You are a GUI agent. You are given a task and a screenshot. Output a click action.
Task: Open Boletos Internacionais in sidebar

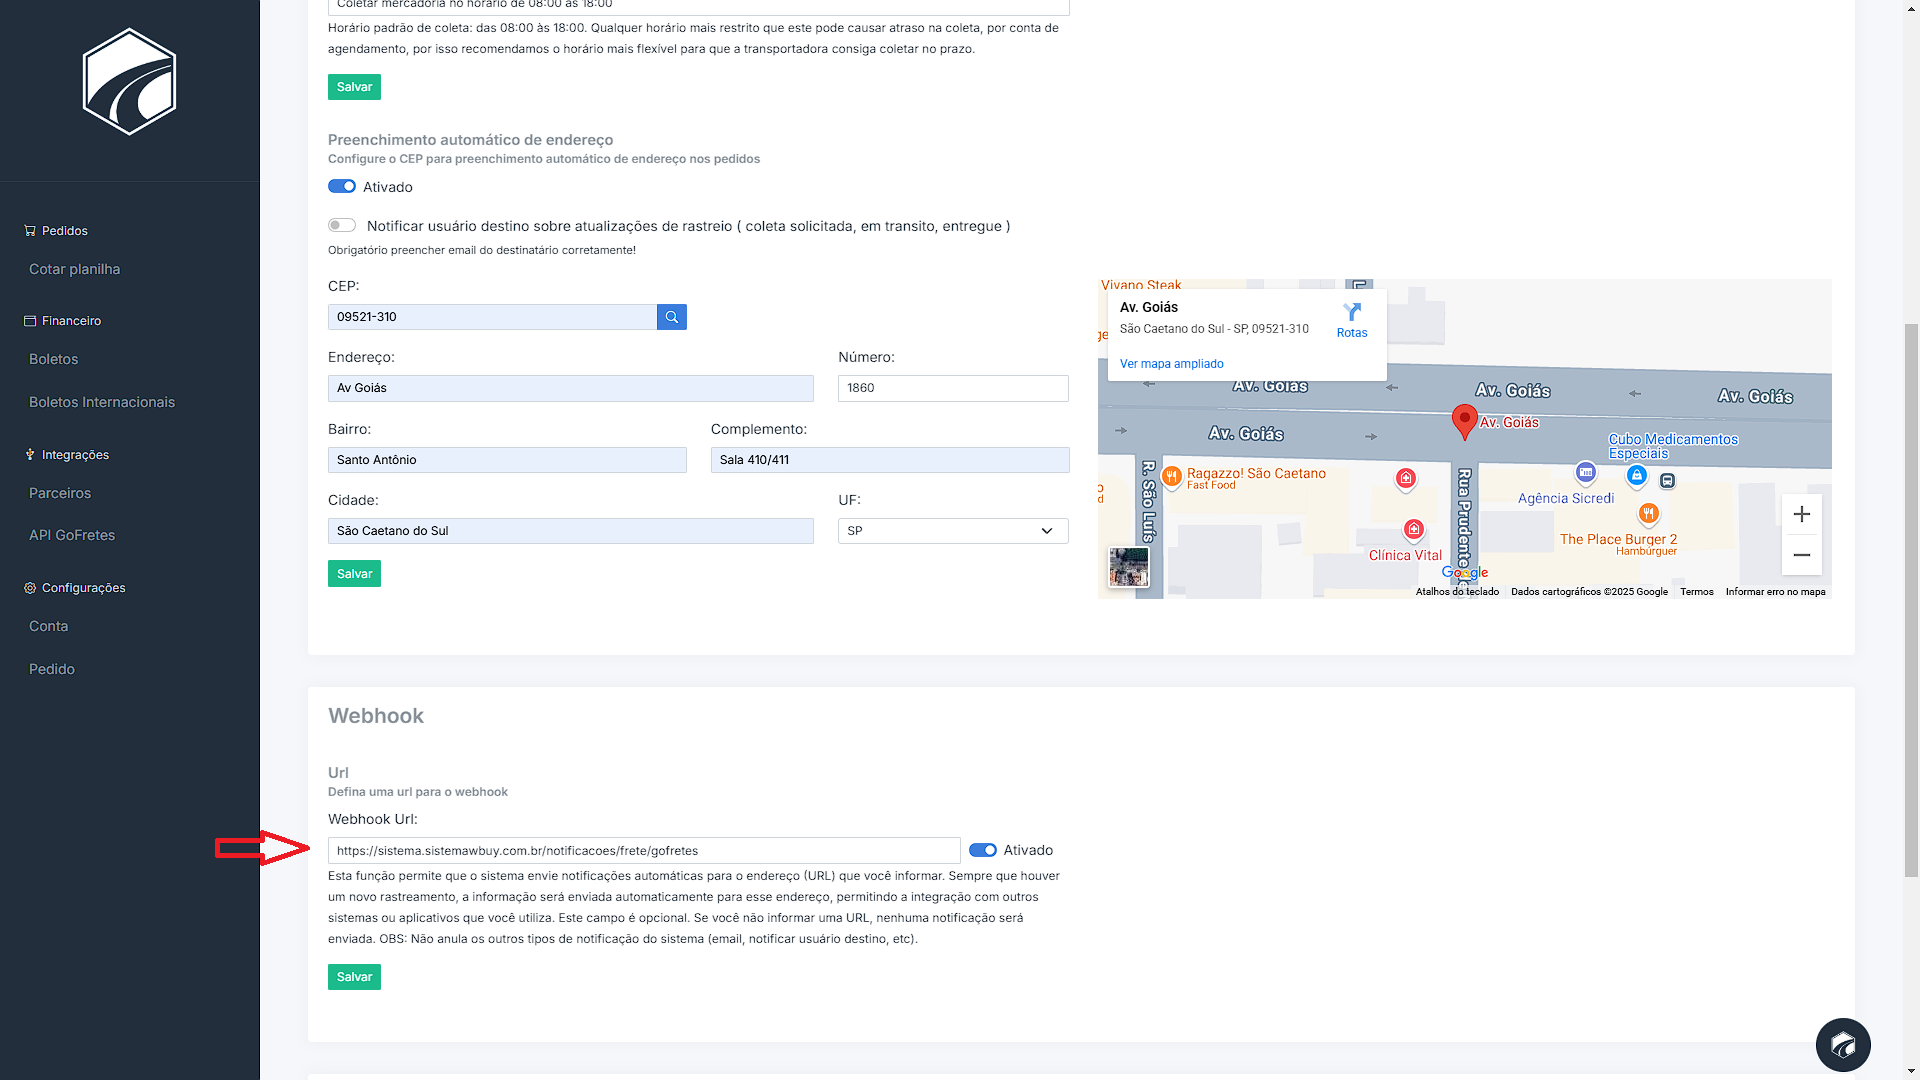coord(102,402)
